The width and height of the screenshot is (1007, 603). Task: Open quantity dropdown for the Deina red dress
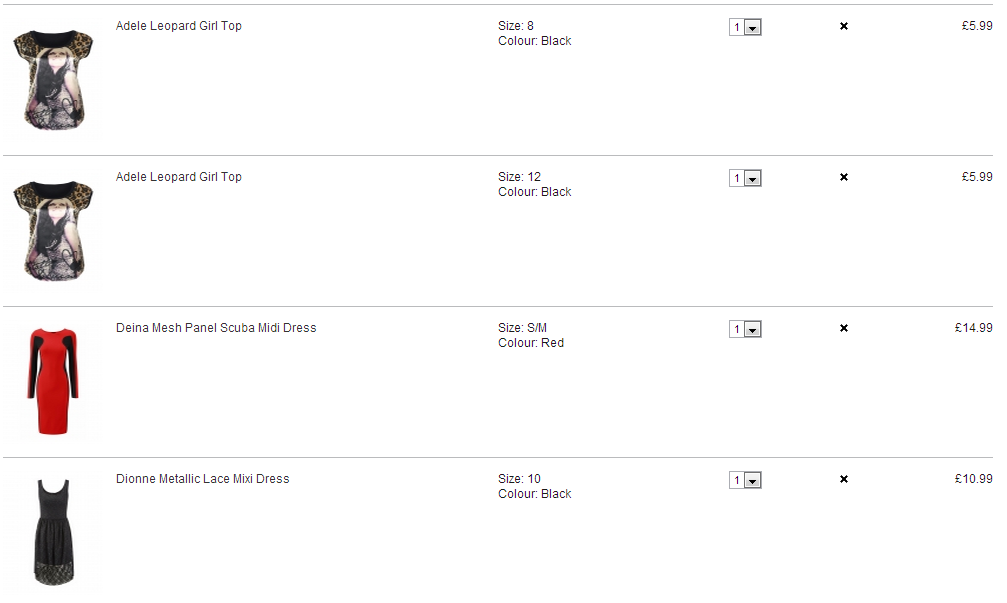[x=745, y=329]
